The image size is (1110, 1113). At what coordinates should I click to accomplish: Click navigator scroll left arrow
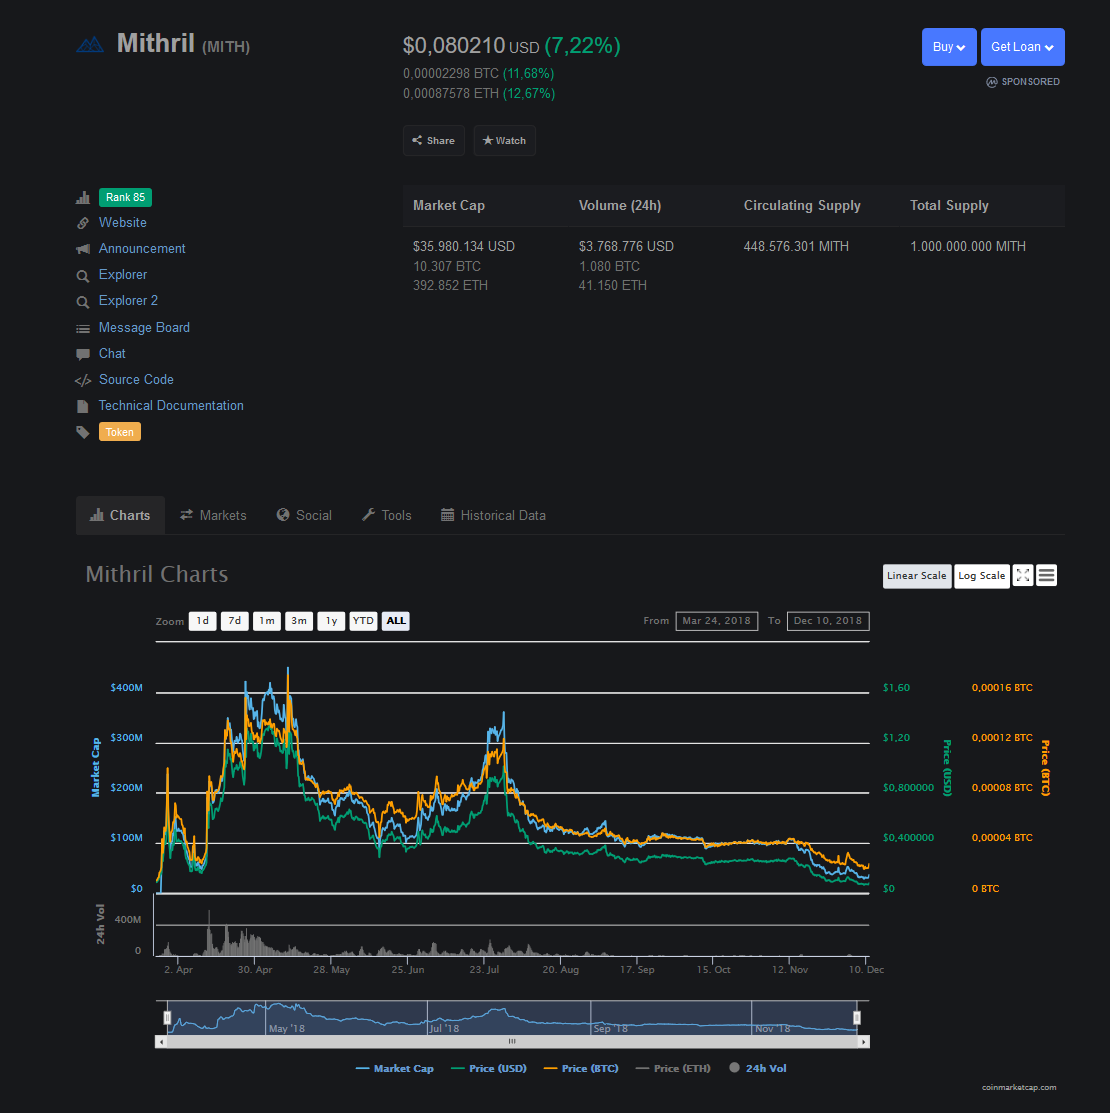click(162, 1042)
